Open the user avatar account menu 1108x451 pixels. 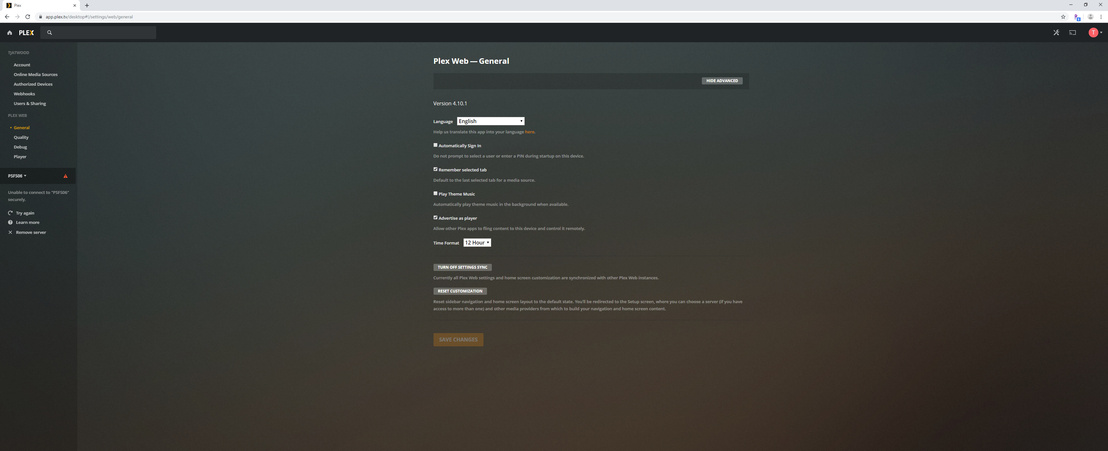pos(1095,33)
